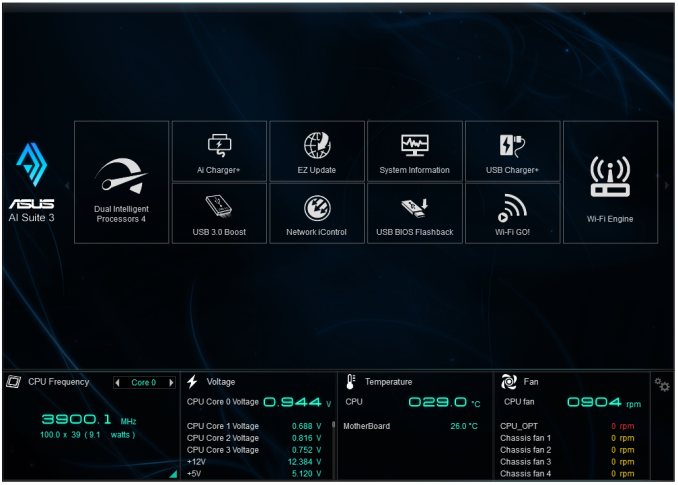Select the next core with the right arrow
This screenshot has height=485, width=678.
click(171, 383)
